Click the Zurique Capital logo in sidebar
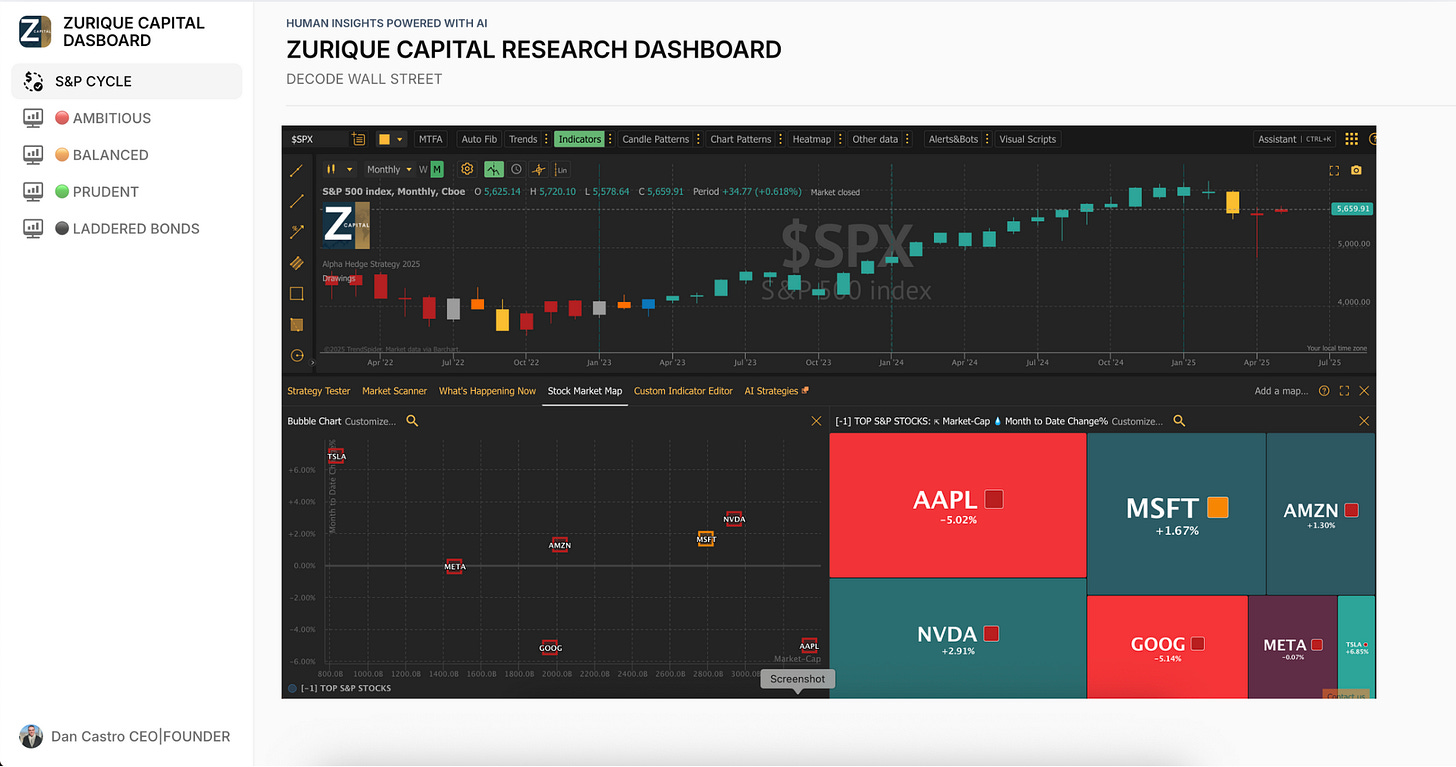 click(36, 32)
